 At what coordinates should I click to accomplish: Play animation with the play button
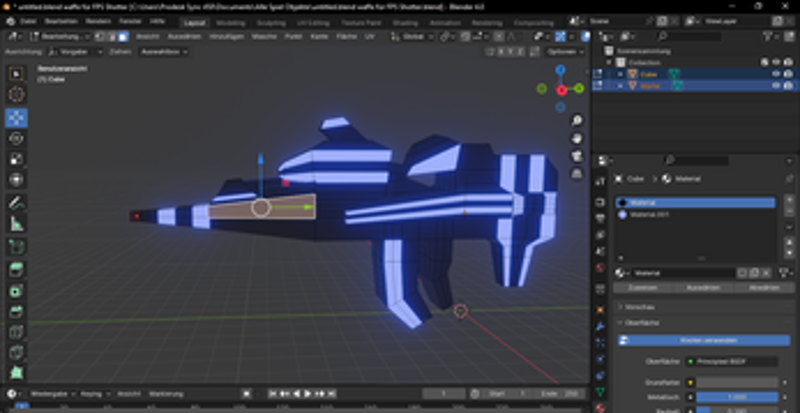308,394
